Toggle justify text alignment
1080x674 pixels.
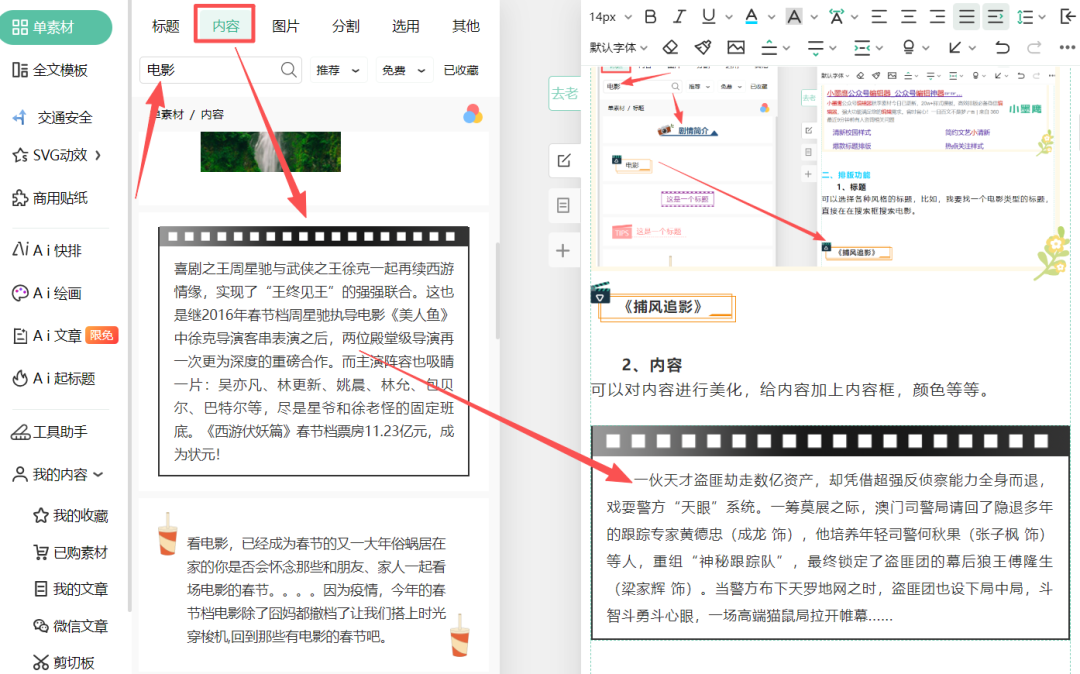[966, 16]
